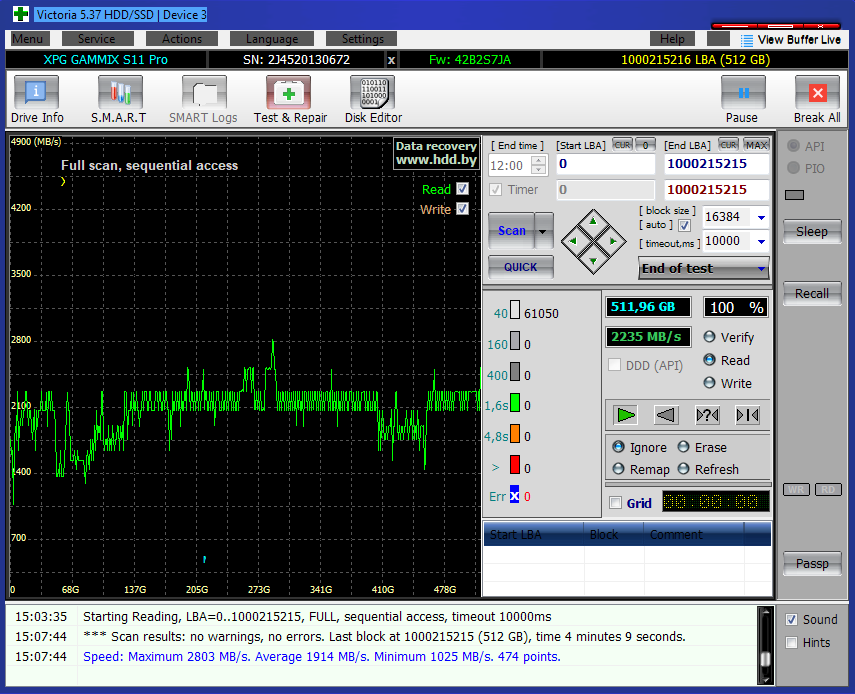Open the Service menu
This screenshot has height=694, width=855.
96,39
